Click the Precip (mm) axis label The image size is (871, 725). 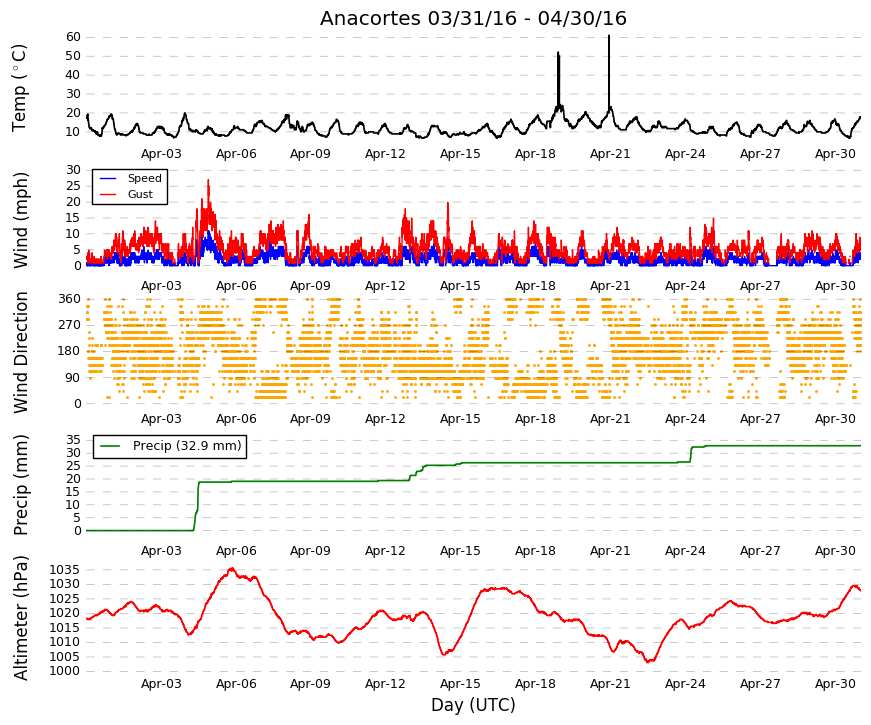[20, 485]
